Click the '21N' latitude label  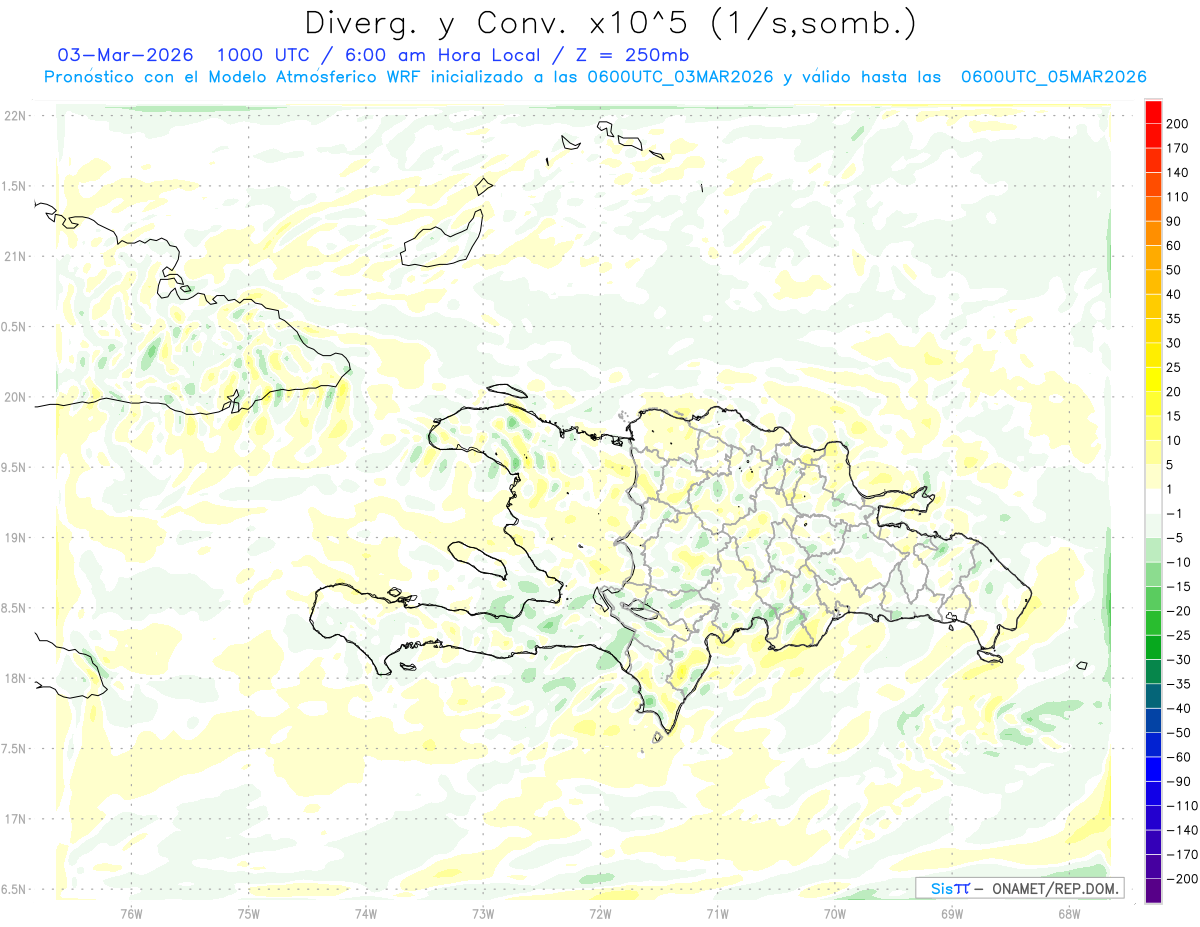click(x=15, y=256)
